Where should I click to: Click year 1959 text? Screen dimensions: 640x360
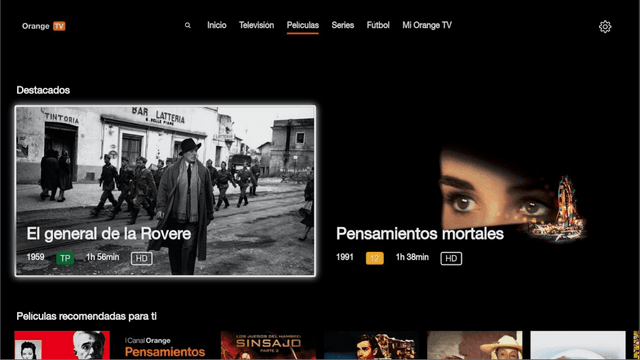click(x=35, y=257)
